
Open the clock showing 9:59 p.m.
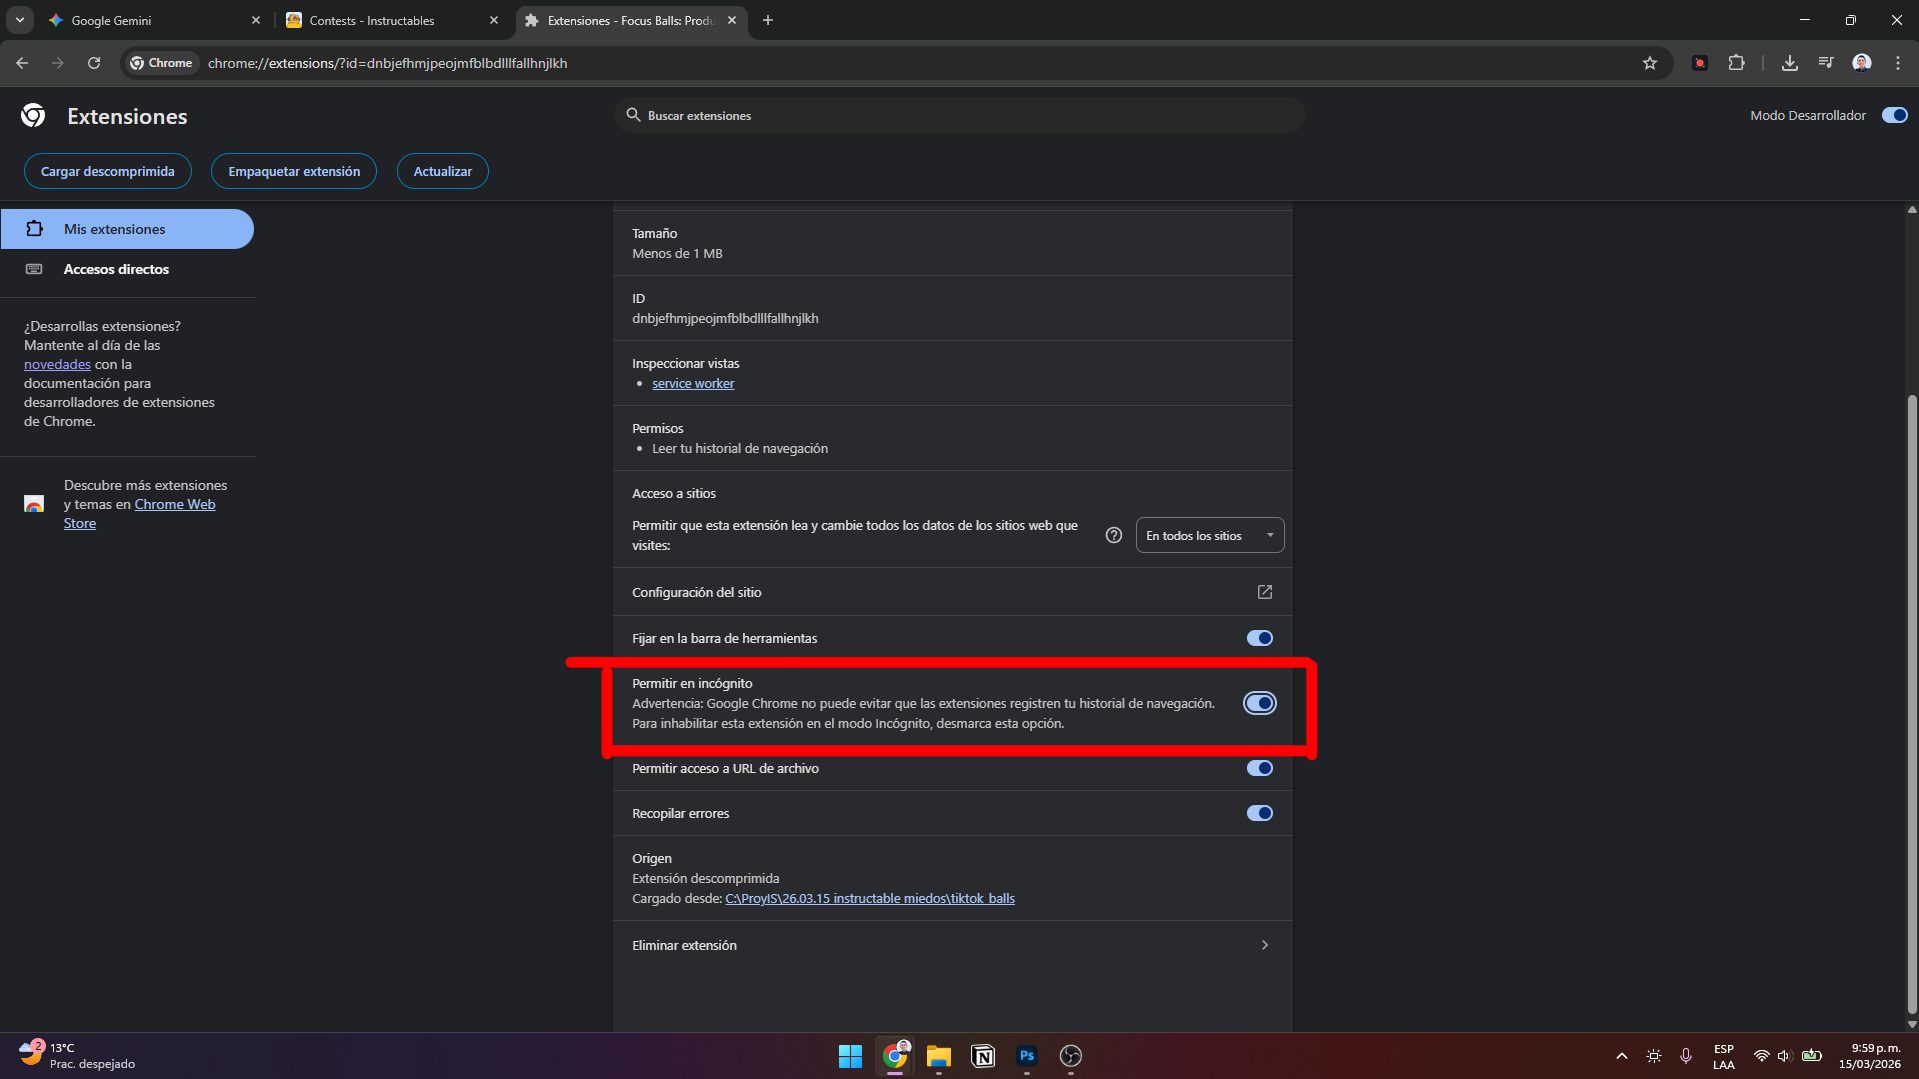[x=1870, y=1056]
